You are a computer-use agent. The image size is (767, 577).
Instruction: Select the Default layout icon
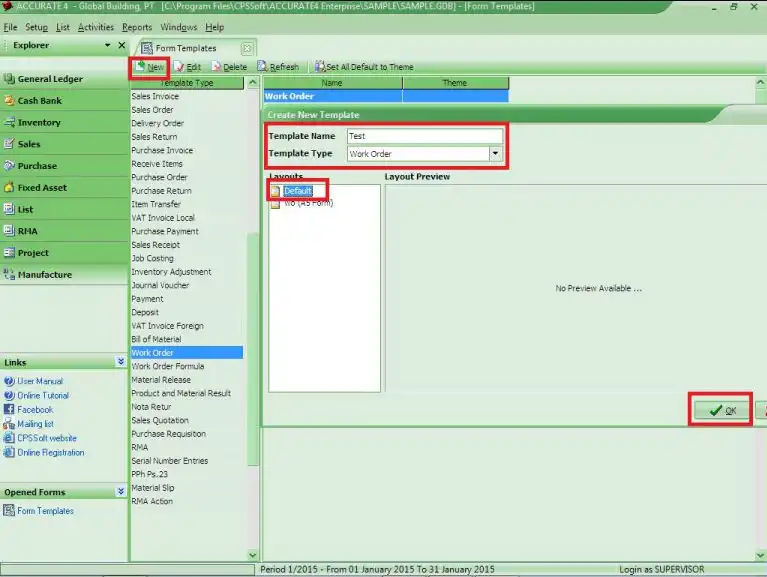click(275, 191)
